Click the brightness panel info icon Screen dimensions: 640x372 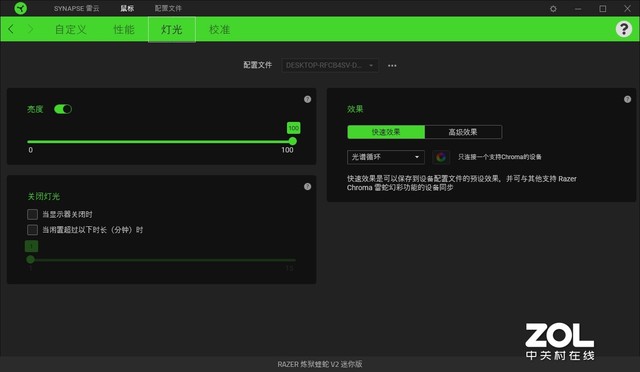[307, 99]
